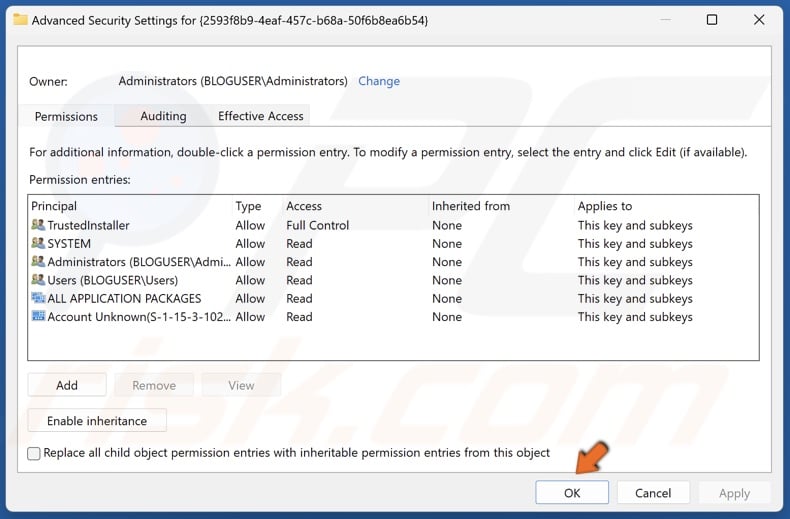Confirm with the OK button
This screenshot has height=519, width=790.
click(572, 493)
